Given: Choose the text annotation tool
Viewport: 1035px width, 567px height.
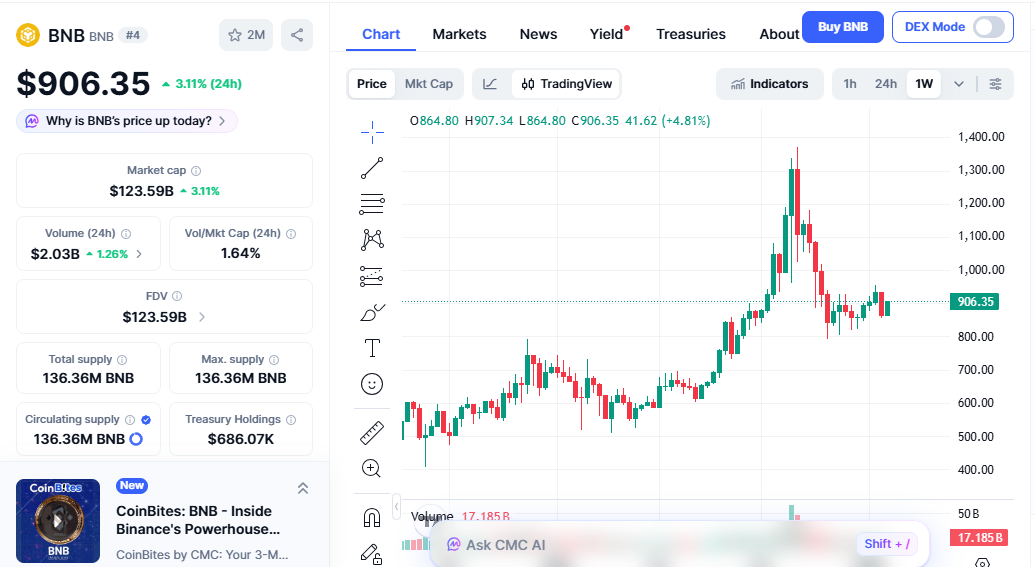Looking at the screenshot, I should click(x=372, y=348).
